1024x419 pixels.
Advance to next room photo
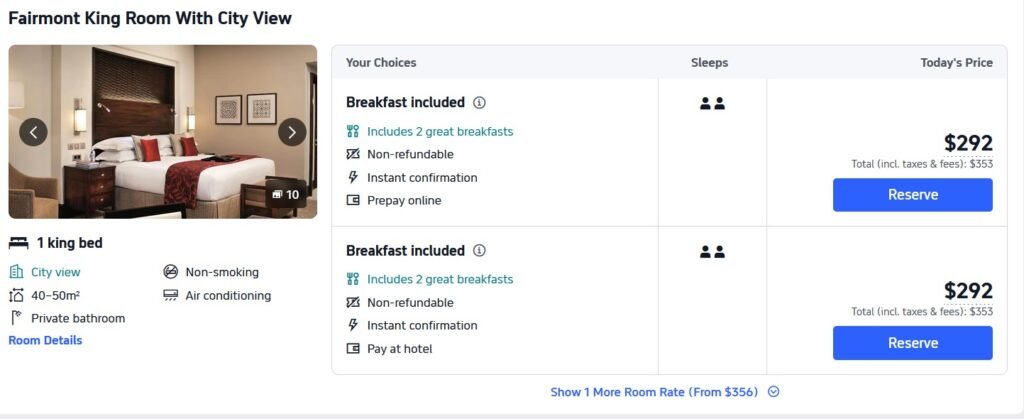point(292,132)
